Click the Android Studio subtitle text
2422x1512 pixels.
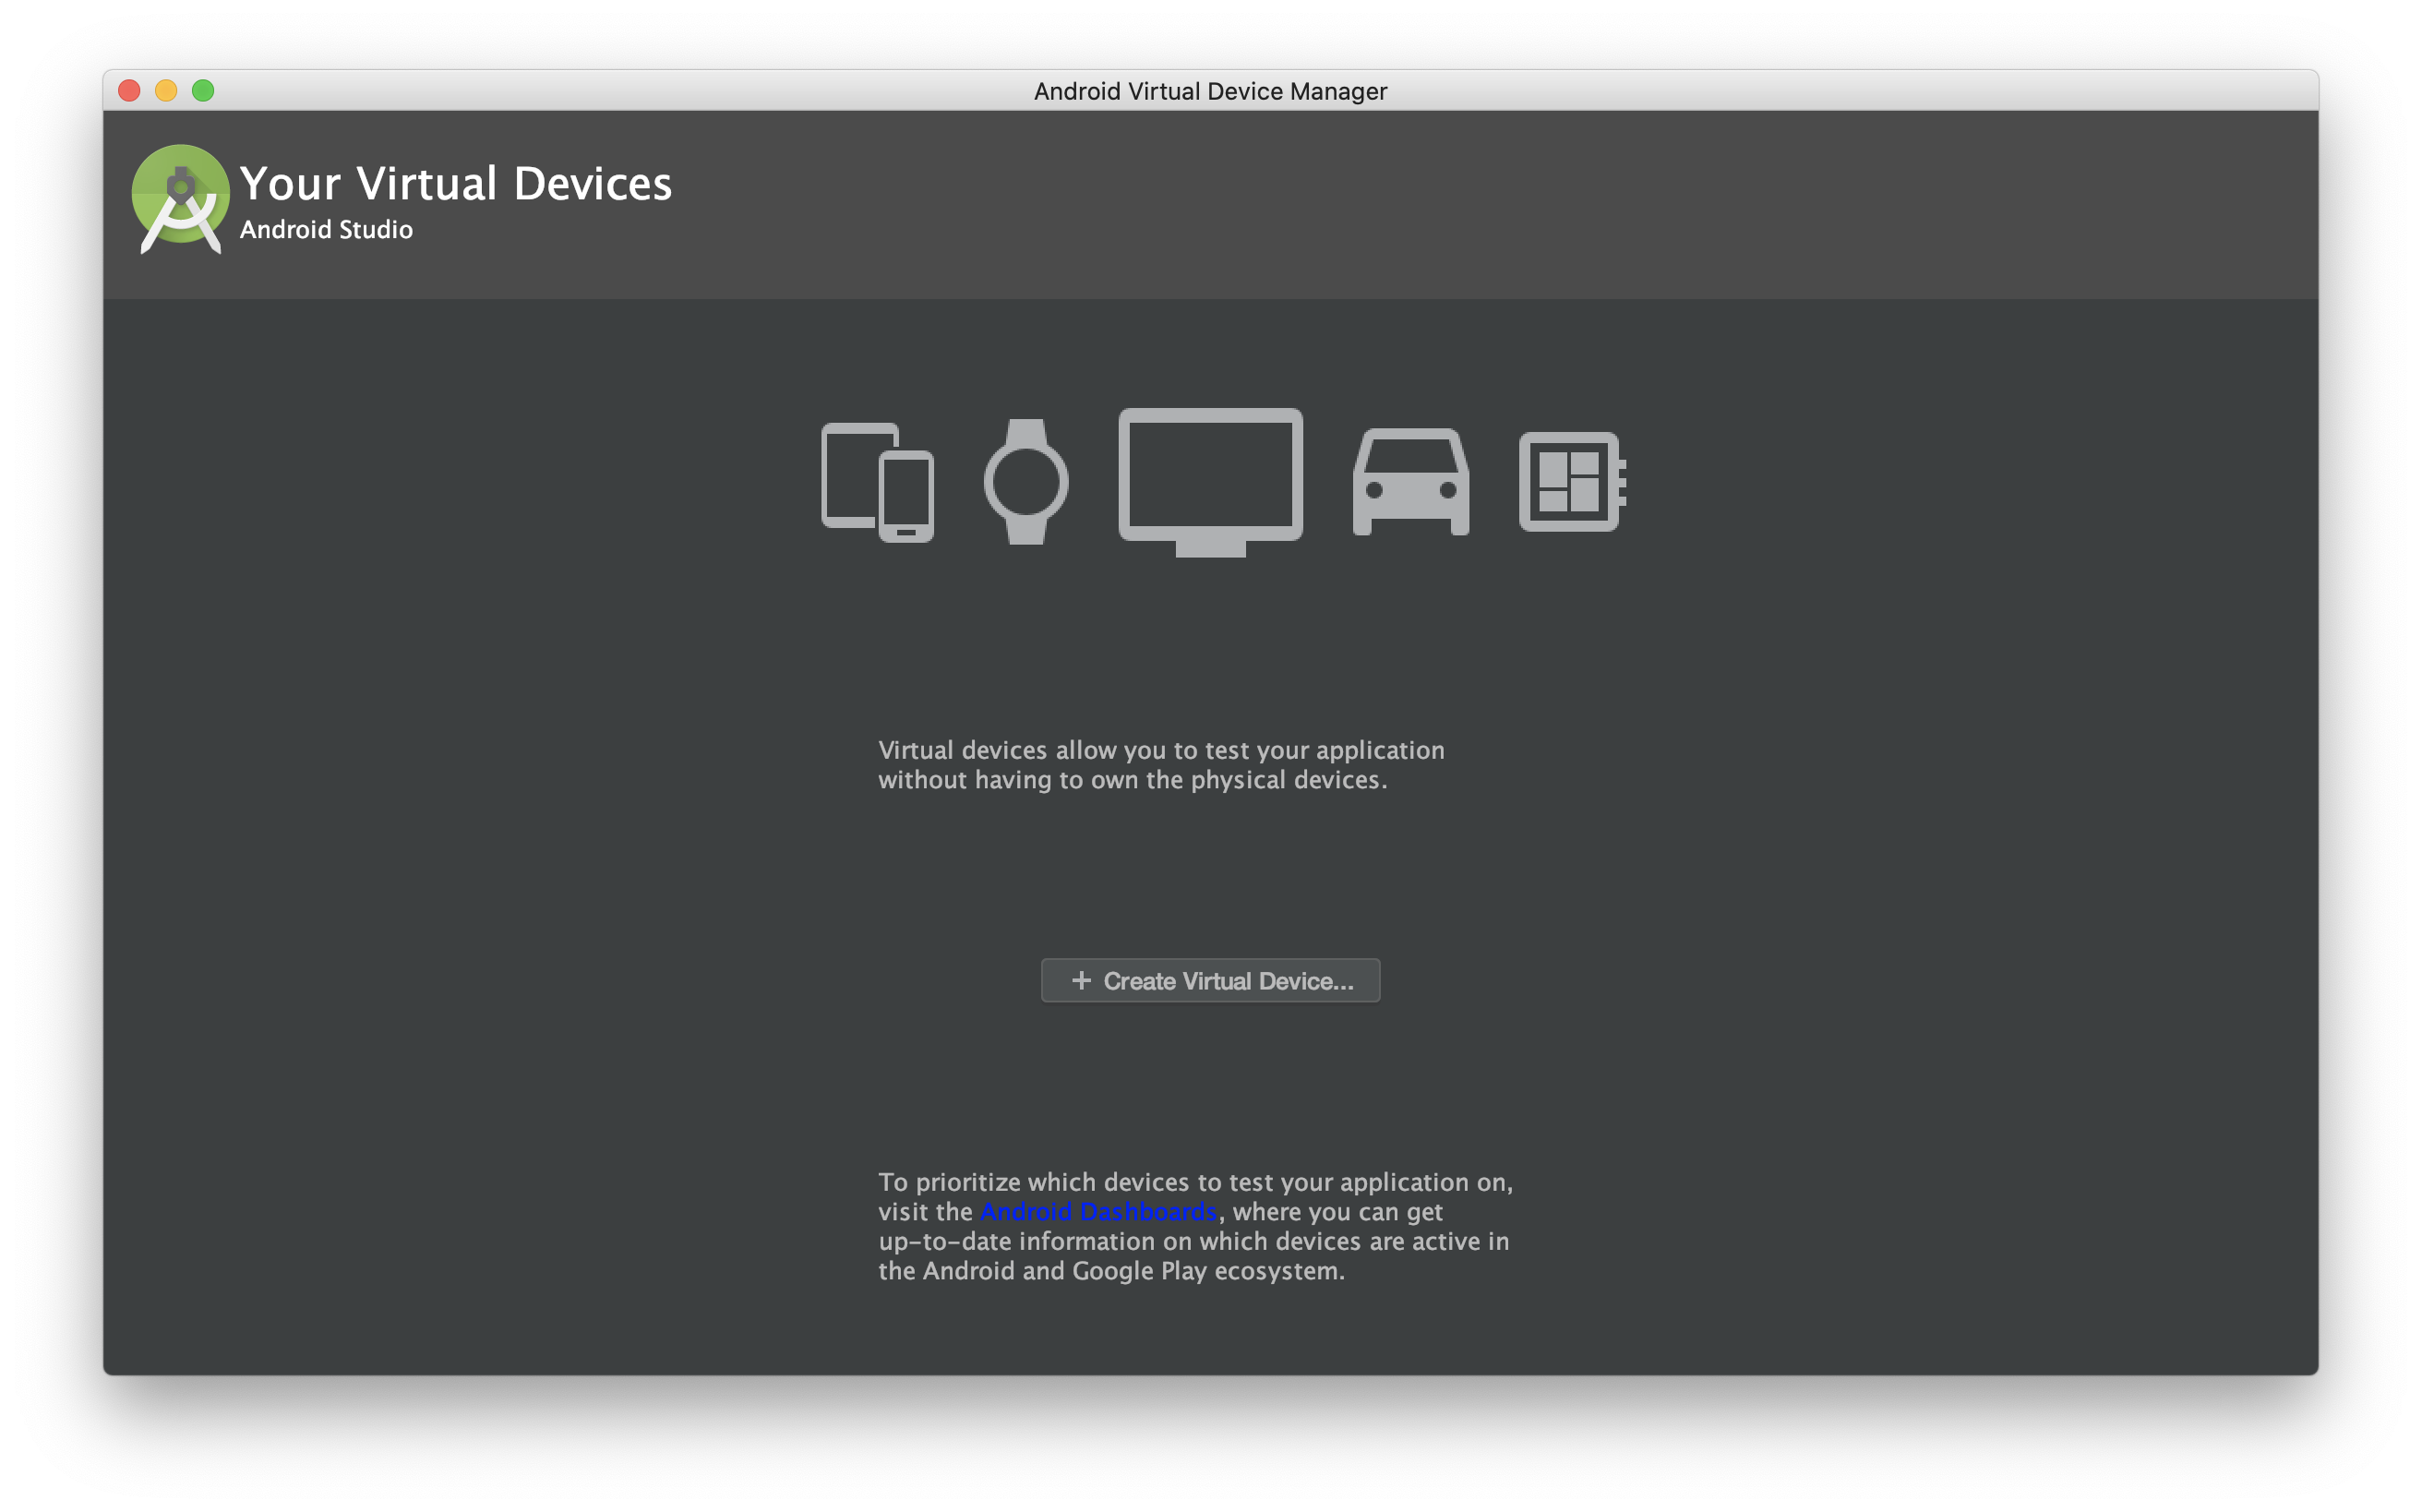[x=326, y=230]
